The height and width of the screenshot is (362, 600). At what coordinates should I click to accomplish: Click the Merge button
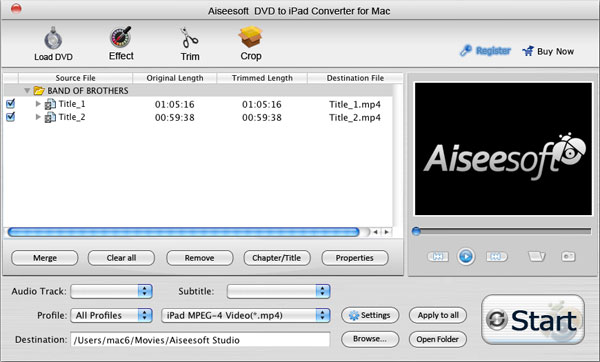(45, 258)
